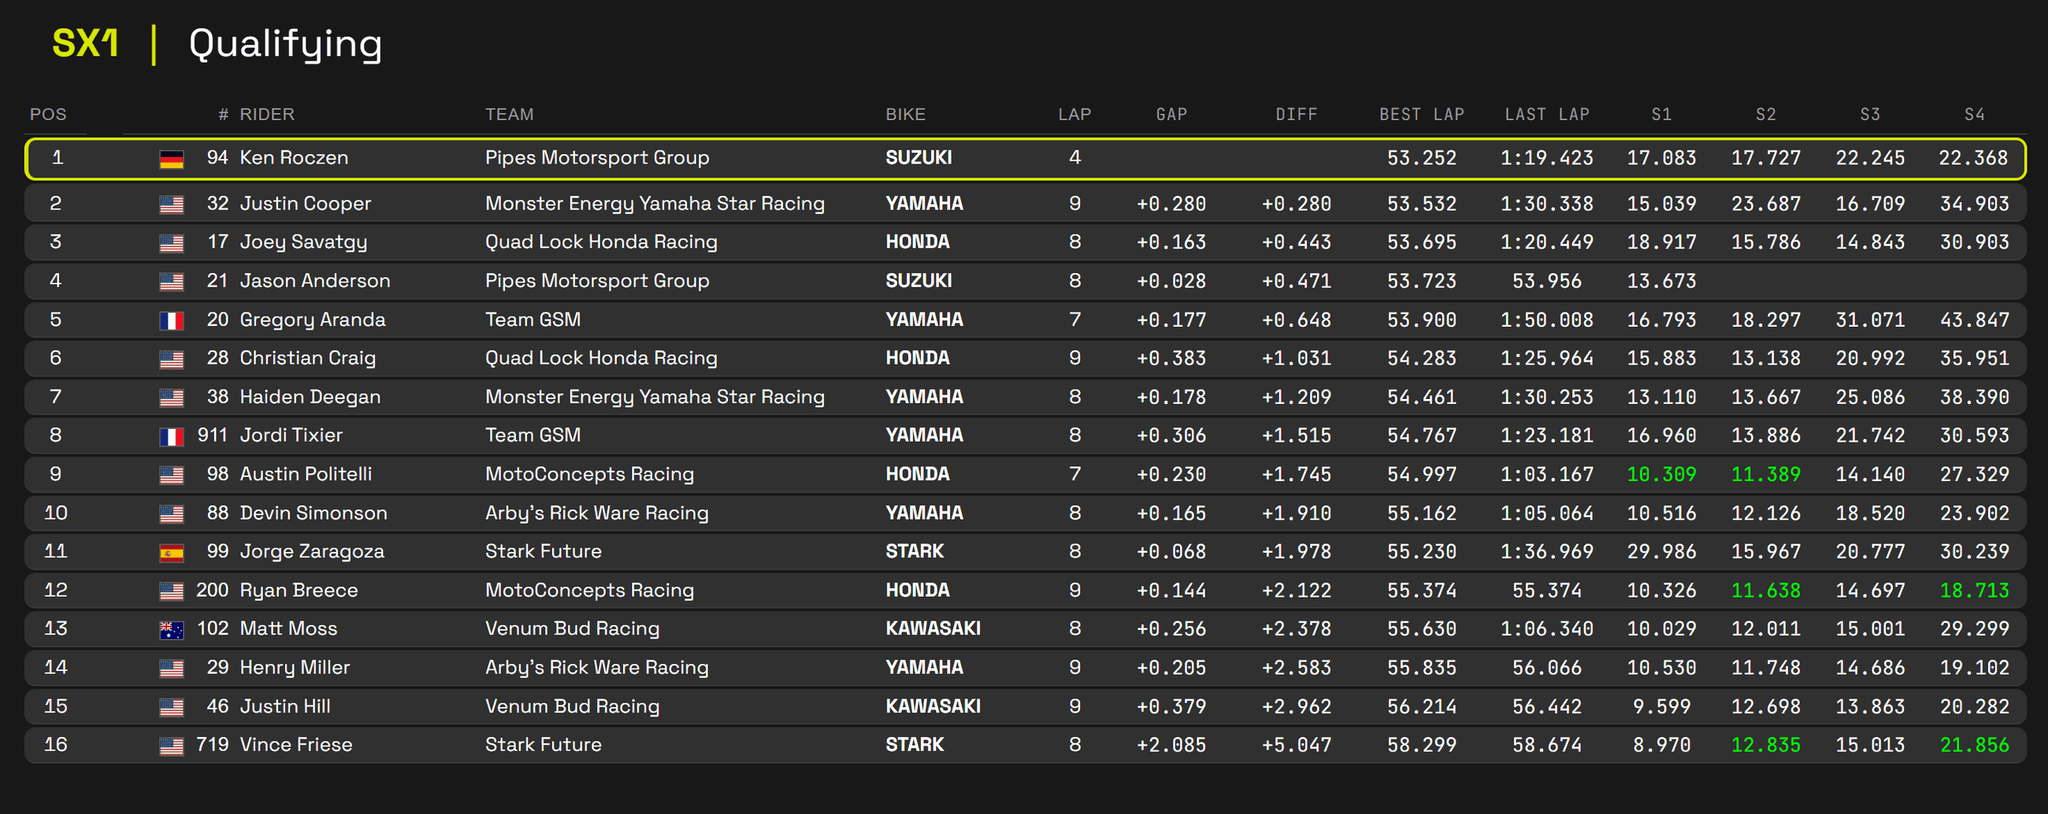
Task: Click the French flag next to Gregory Aranda
Action: (171, 321)
